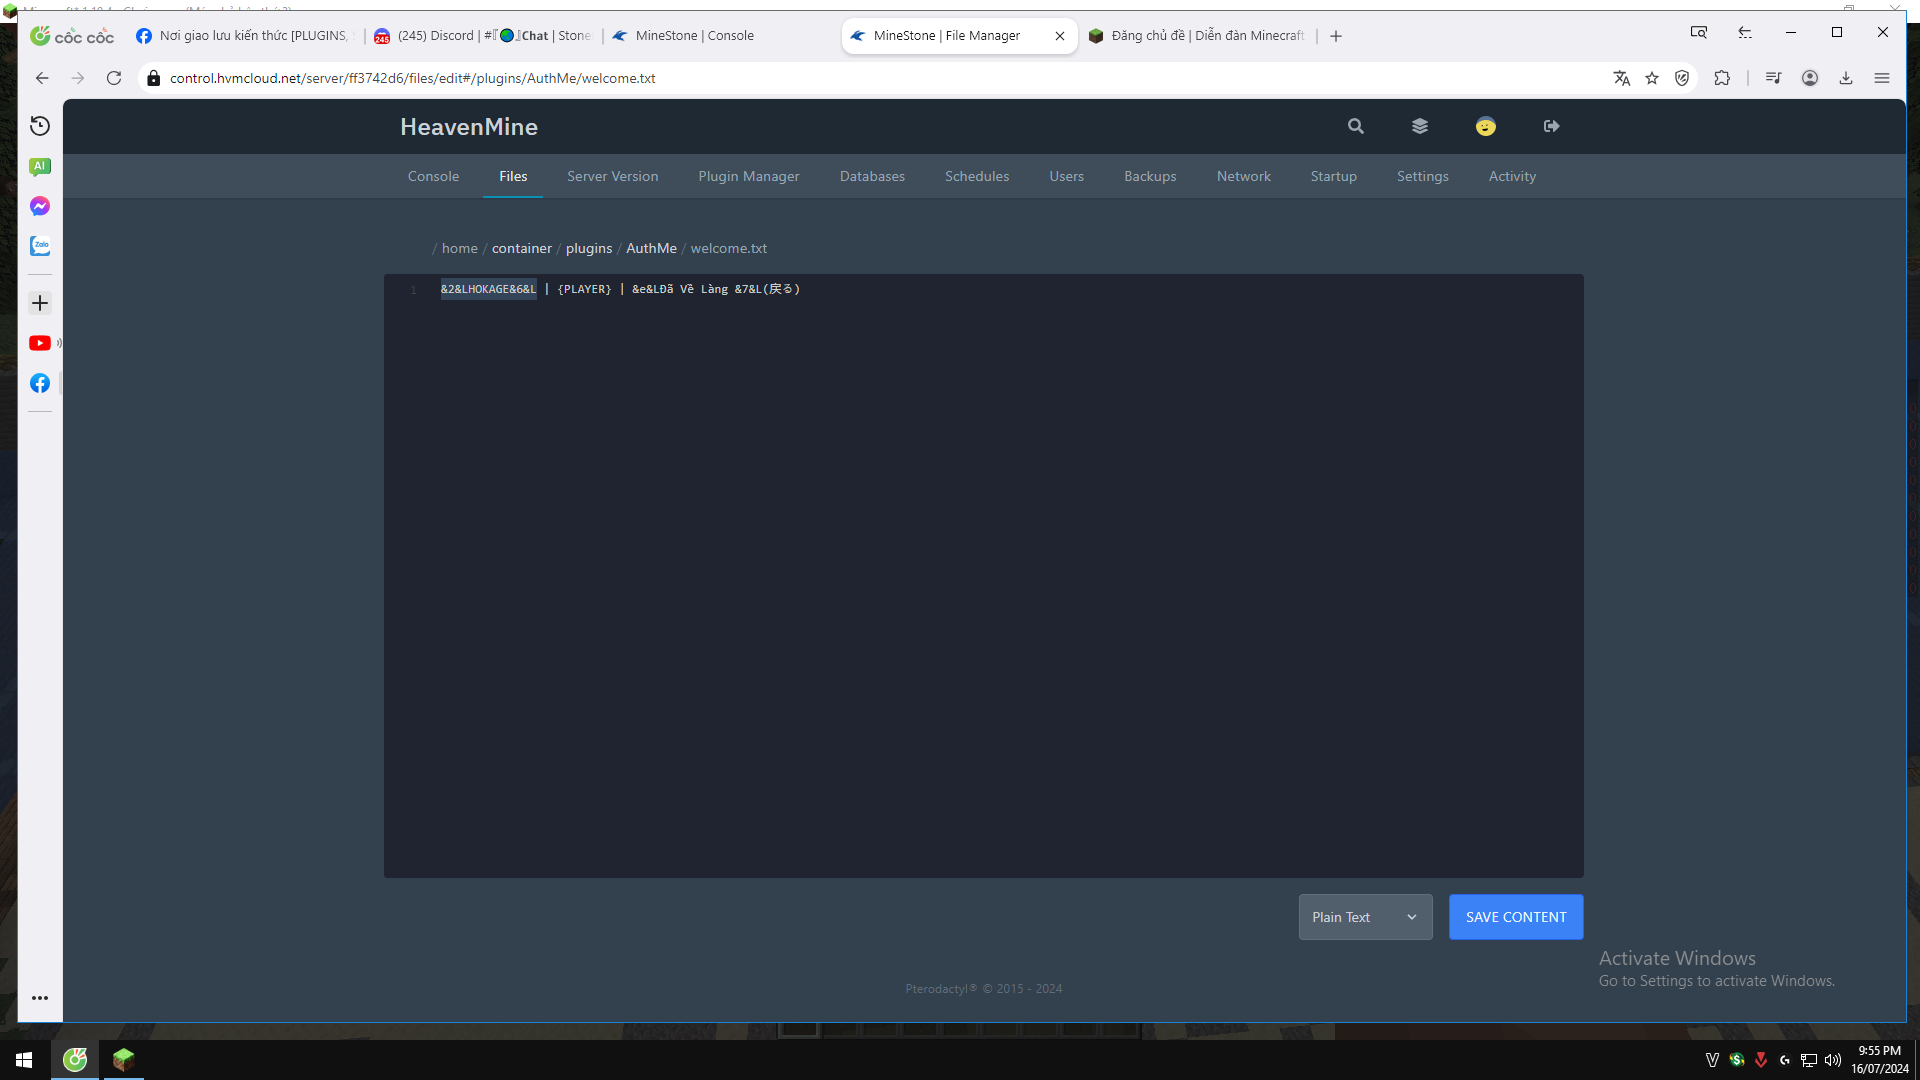Switch to the Console tab

click(x=433, y=176)
